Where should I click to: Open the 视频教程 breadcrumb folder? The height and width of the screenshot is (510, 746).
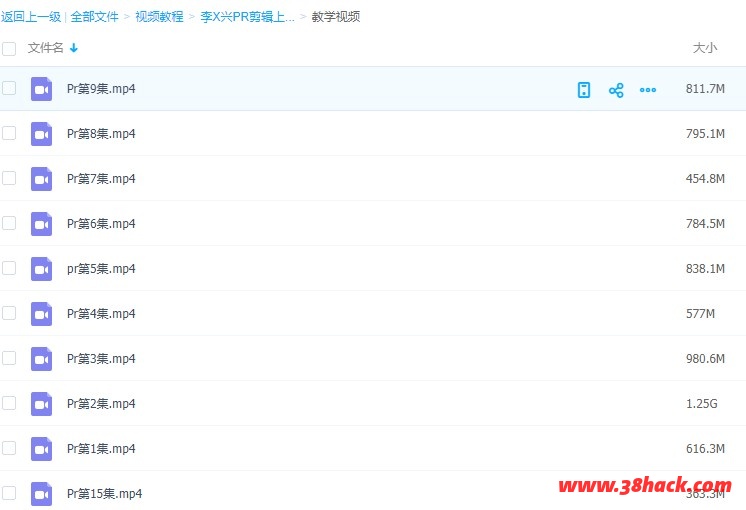pos(159,17)
